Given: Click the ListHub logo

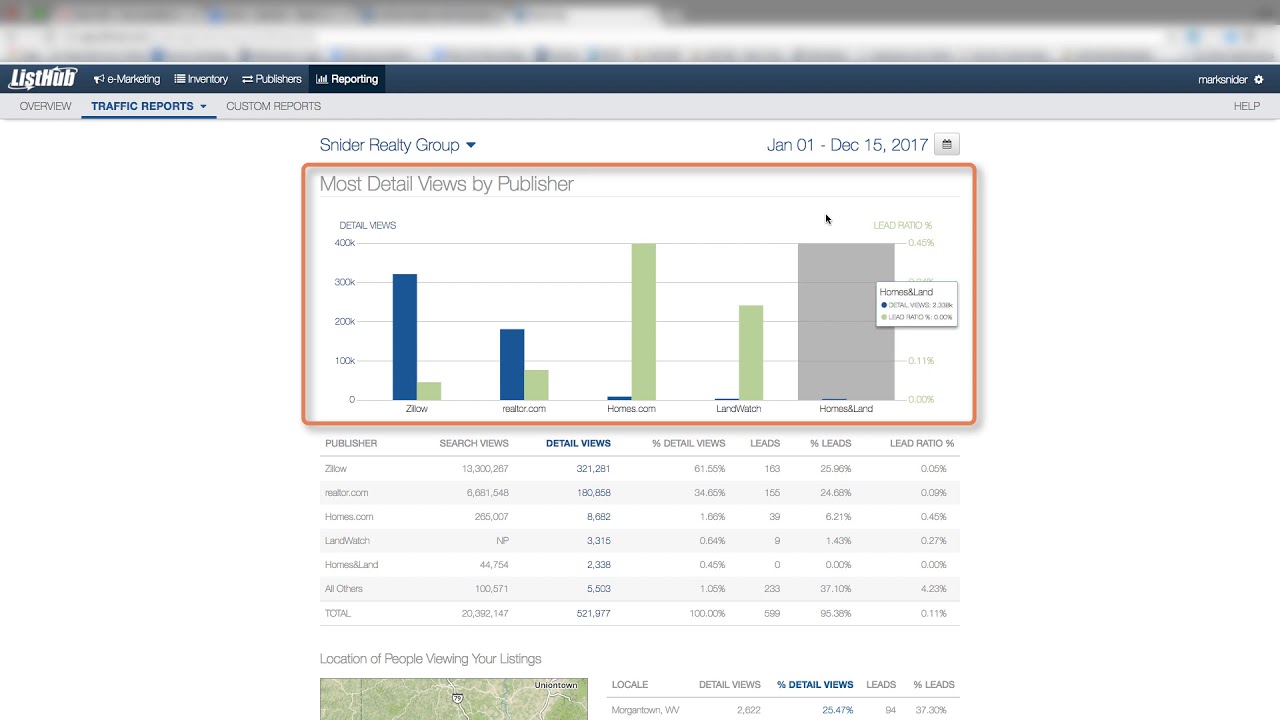Looking at the screenshot, I should pos(42,79).
